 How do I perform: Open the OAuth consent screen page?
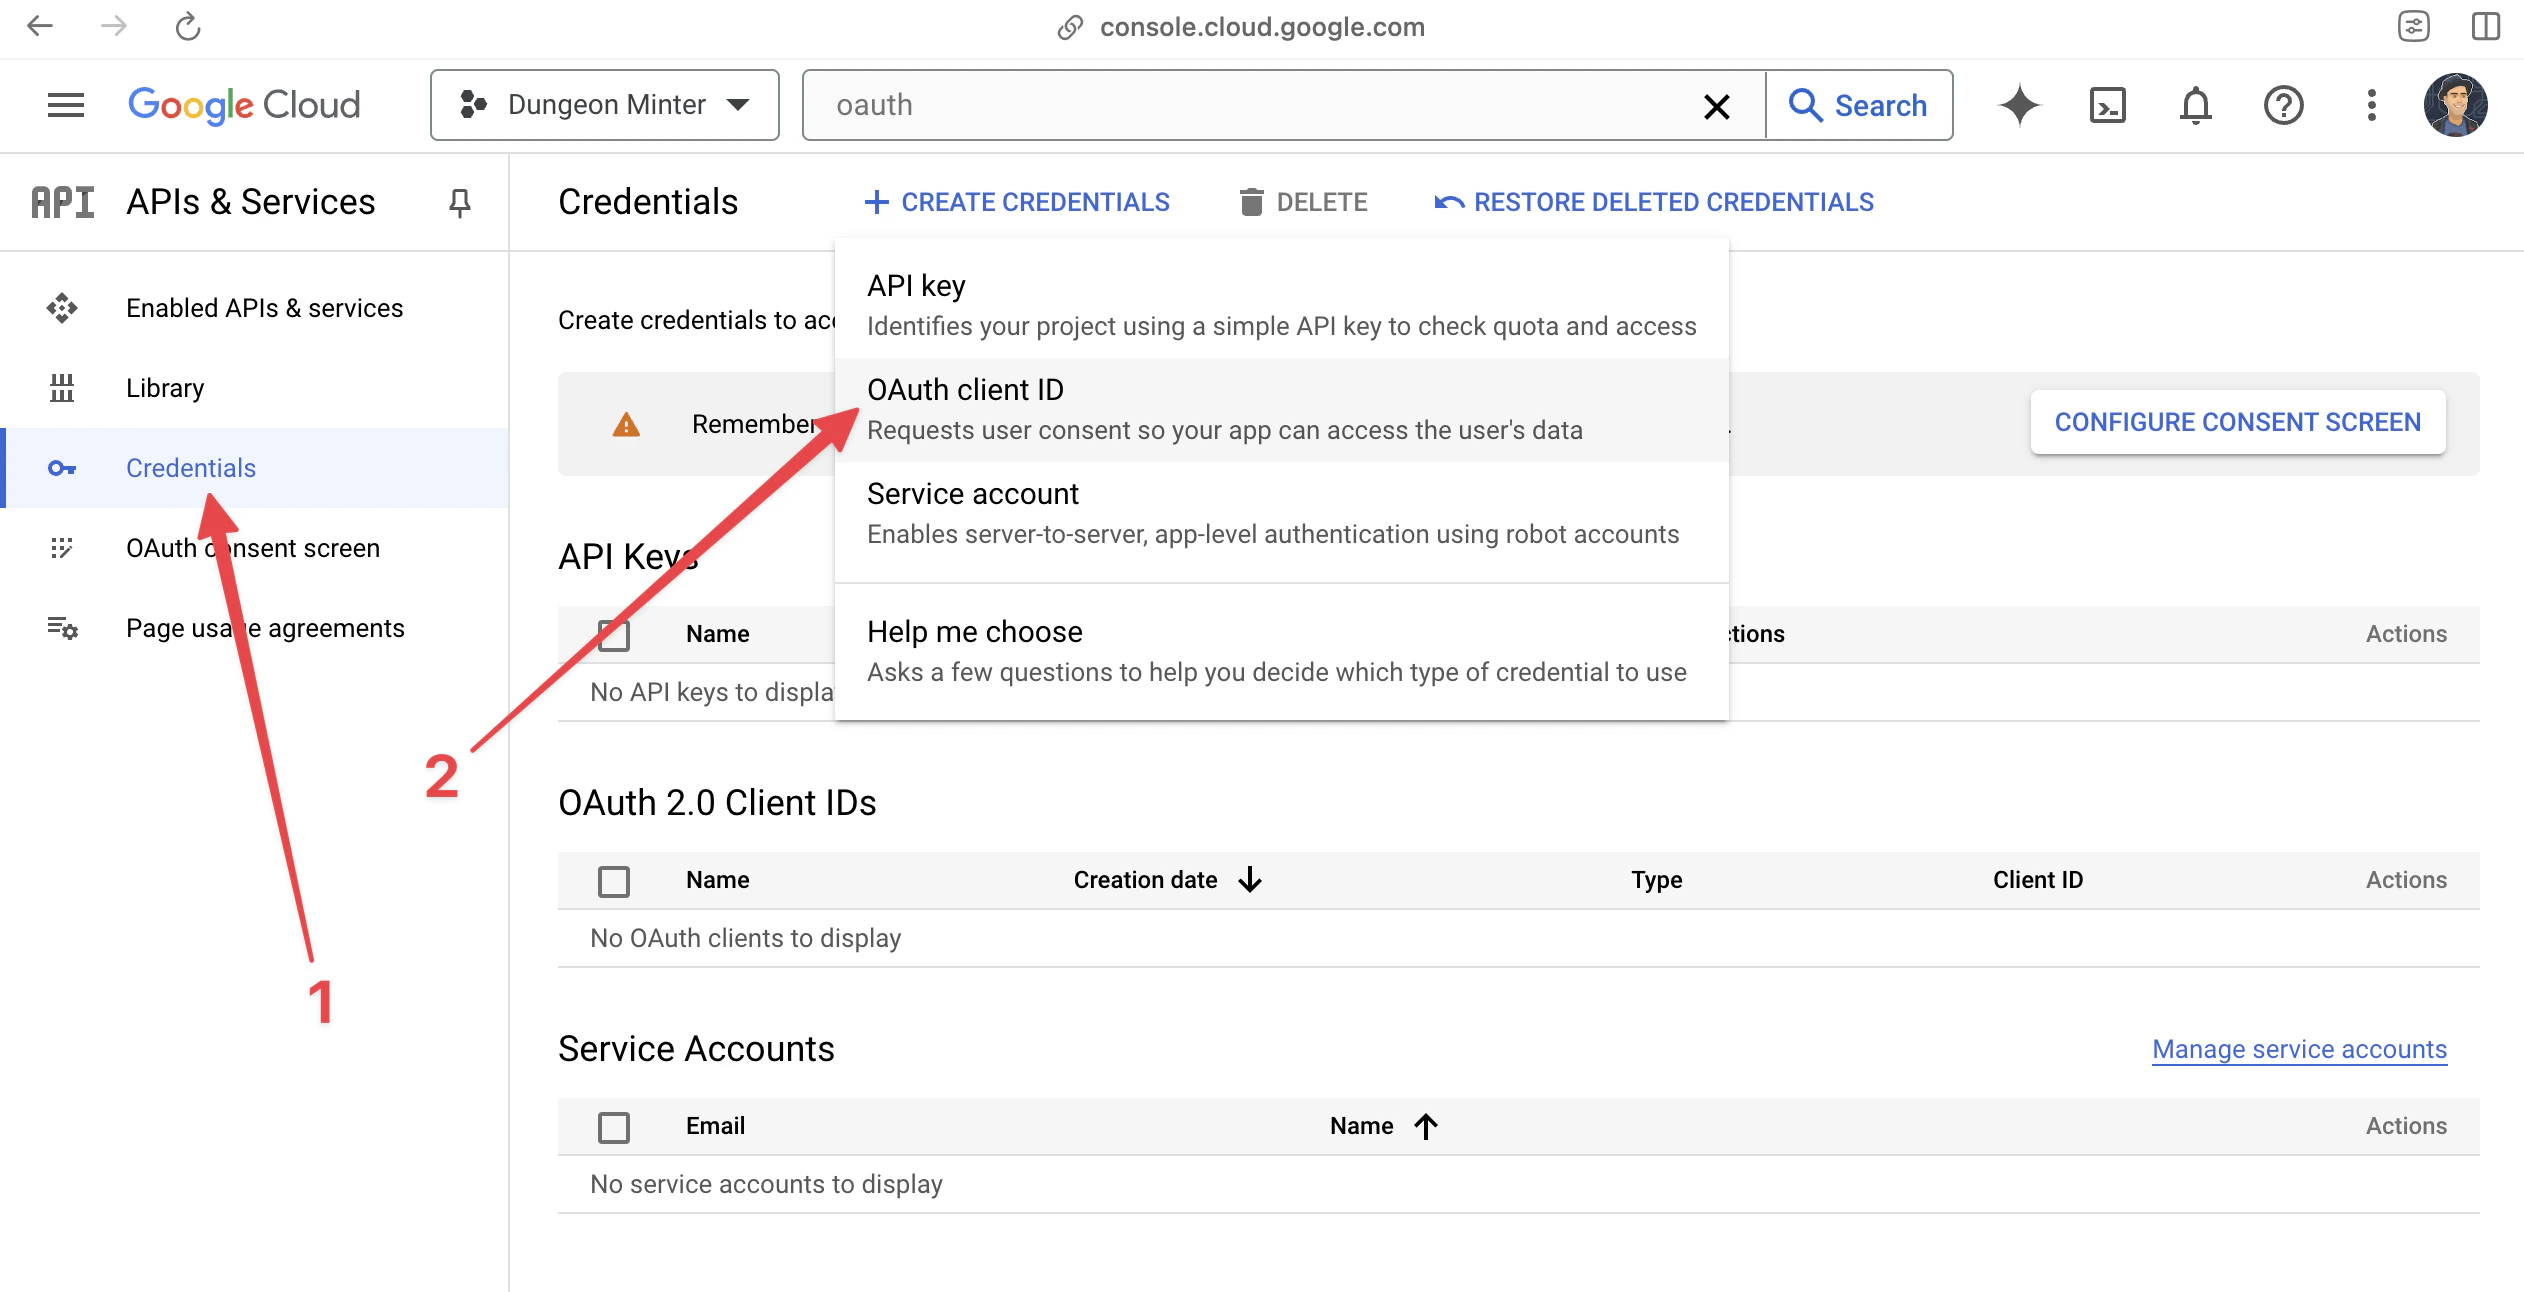tap(252, 548)
